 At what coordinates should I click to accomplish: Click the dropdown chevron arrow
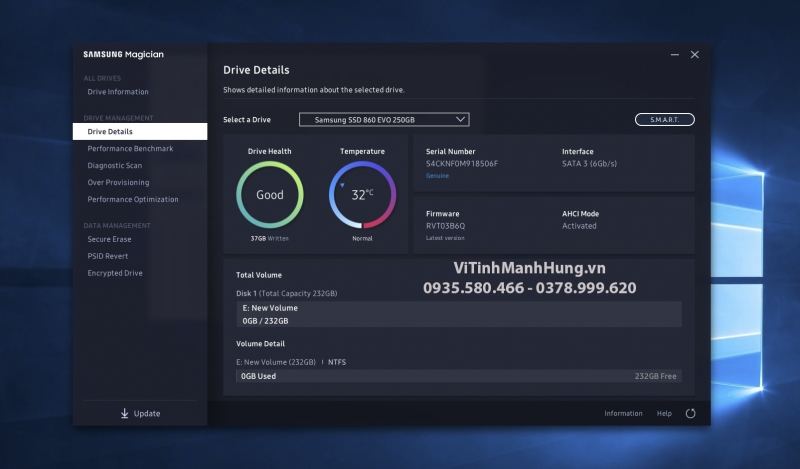pyautogui.click(x=460, y=119)
